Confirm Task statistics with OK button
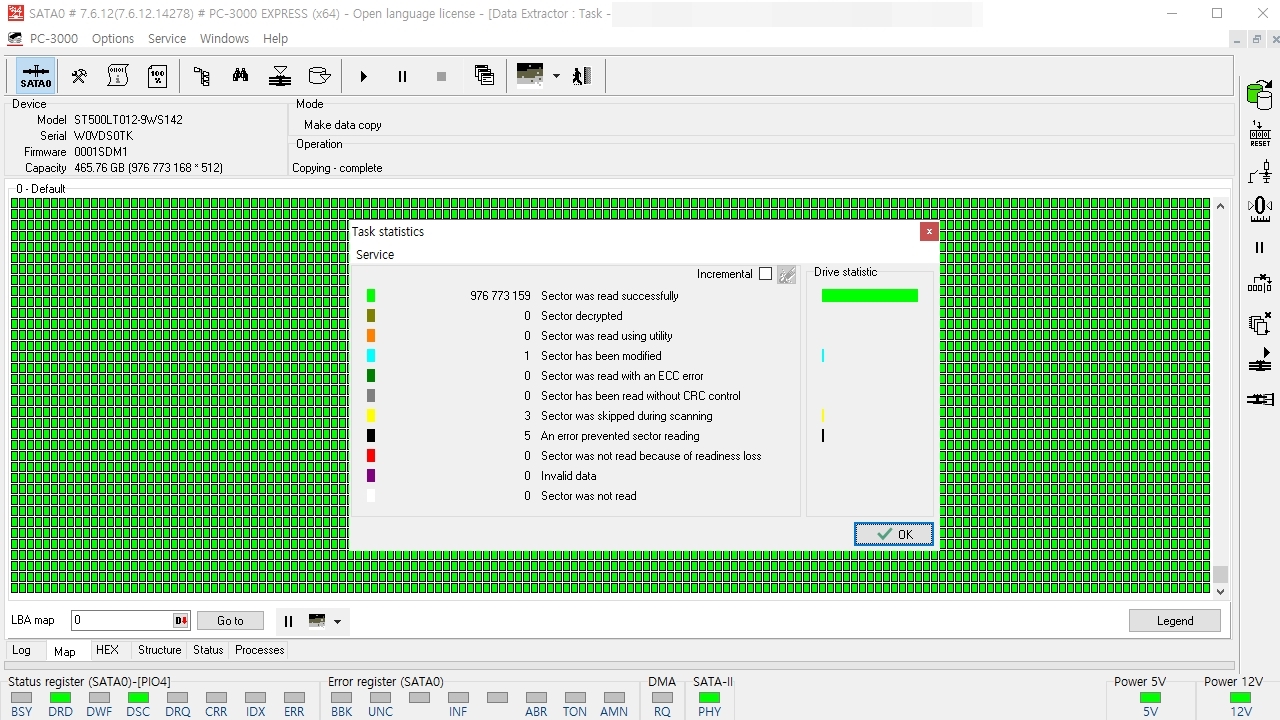The image size is (1280, 720). tap(894, 534)
